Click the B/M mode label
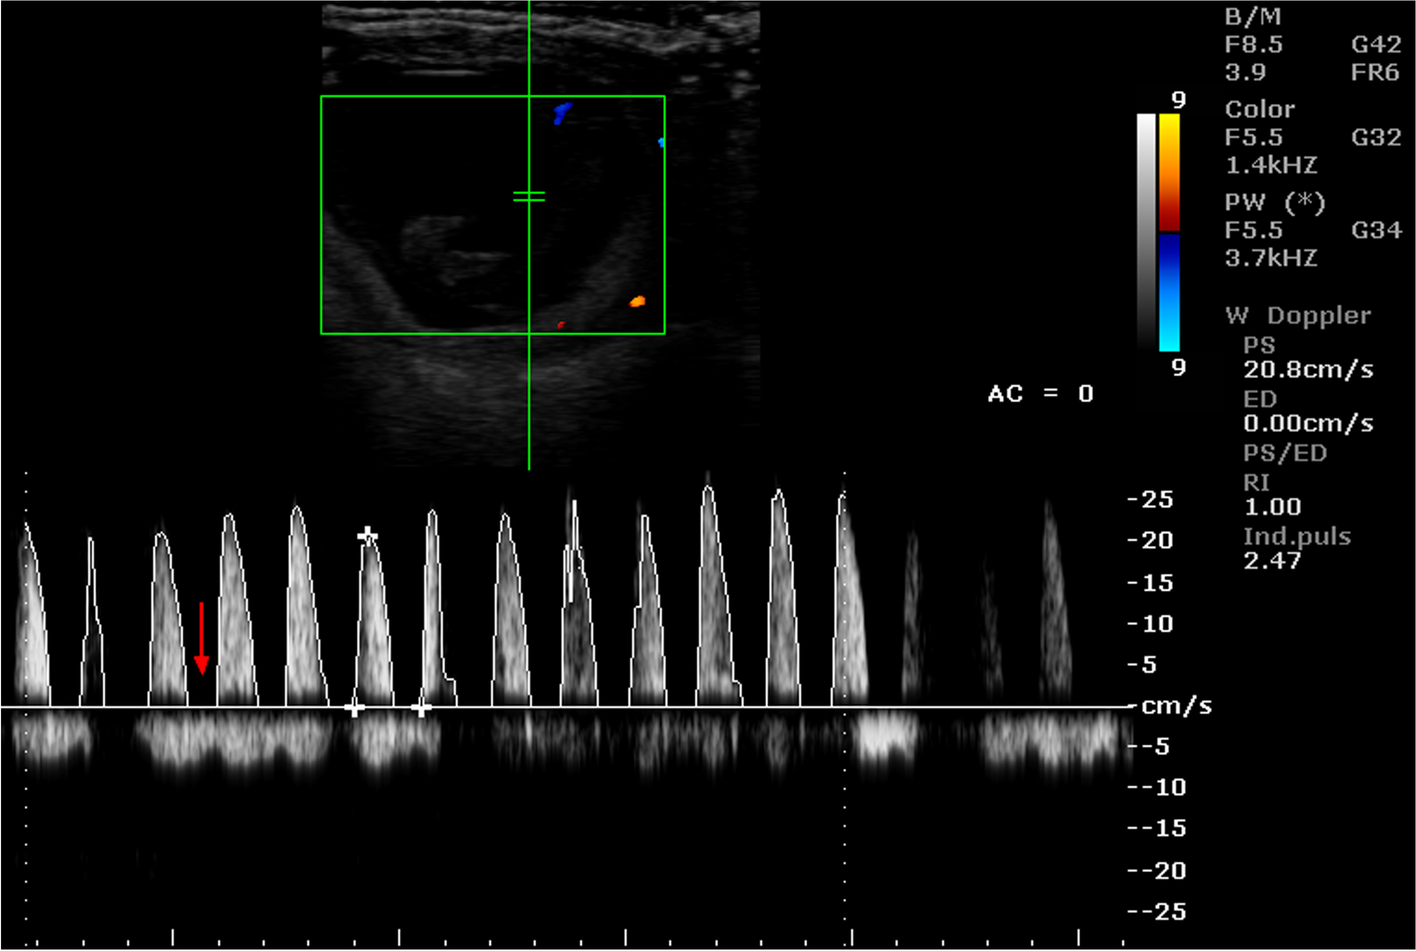 pos(1253,17)
